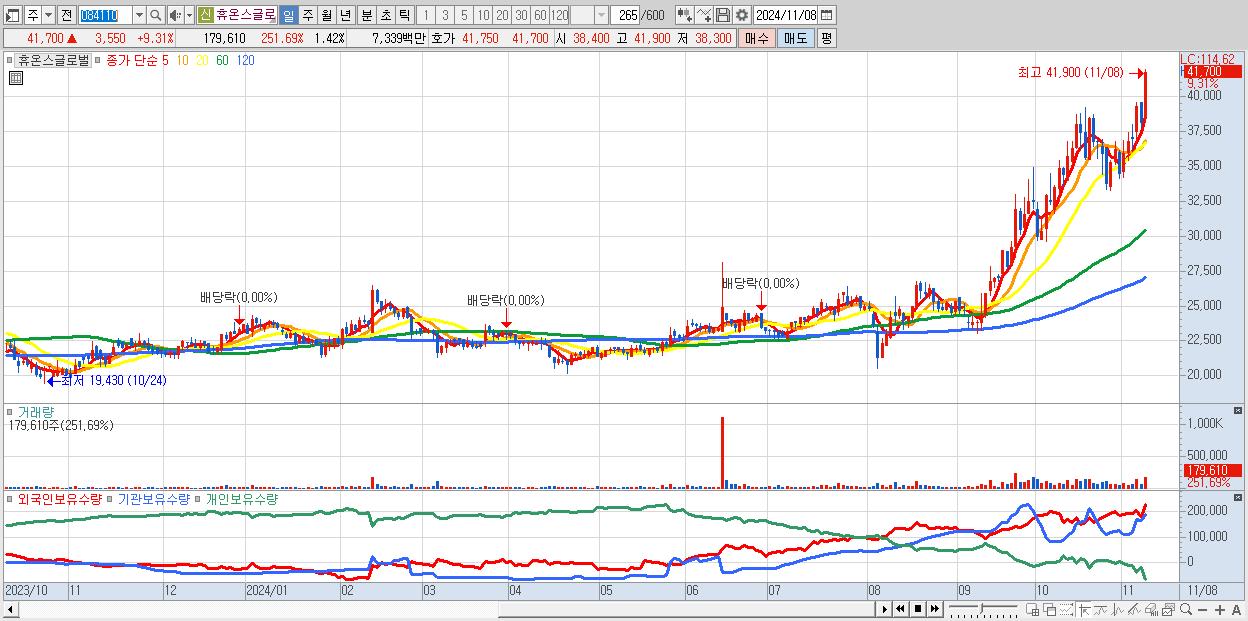Open the calendar date picker icon
This screenshot has width=1248, height=621.
(826, 15)
